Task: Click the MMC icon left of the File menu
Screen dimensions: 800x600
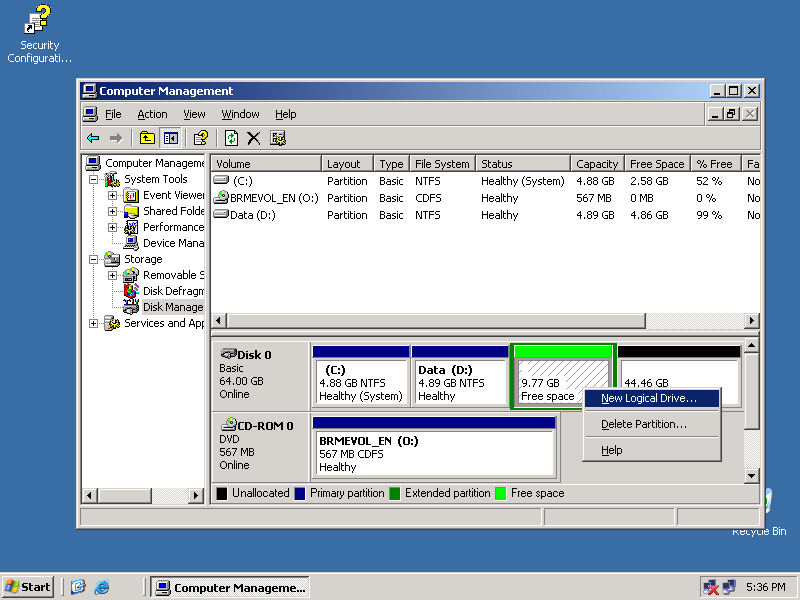Action: [x=90, y=114]
